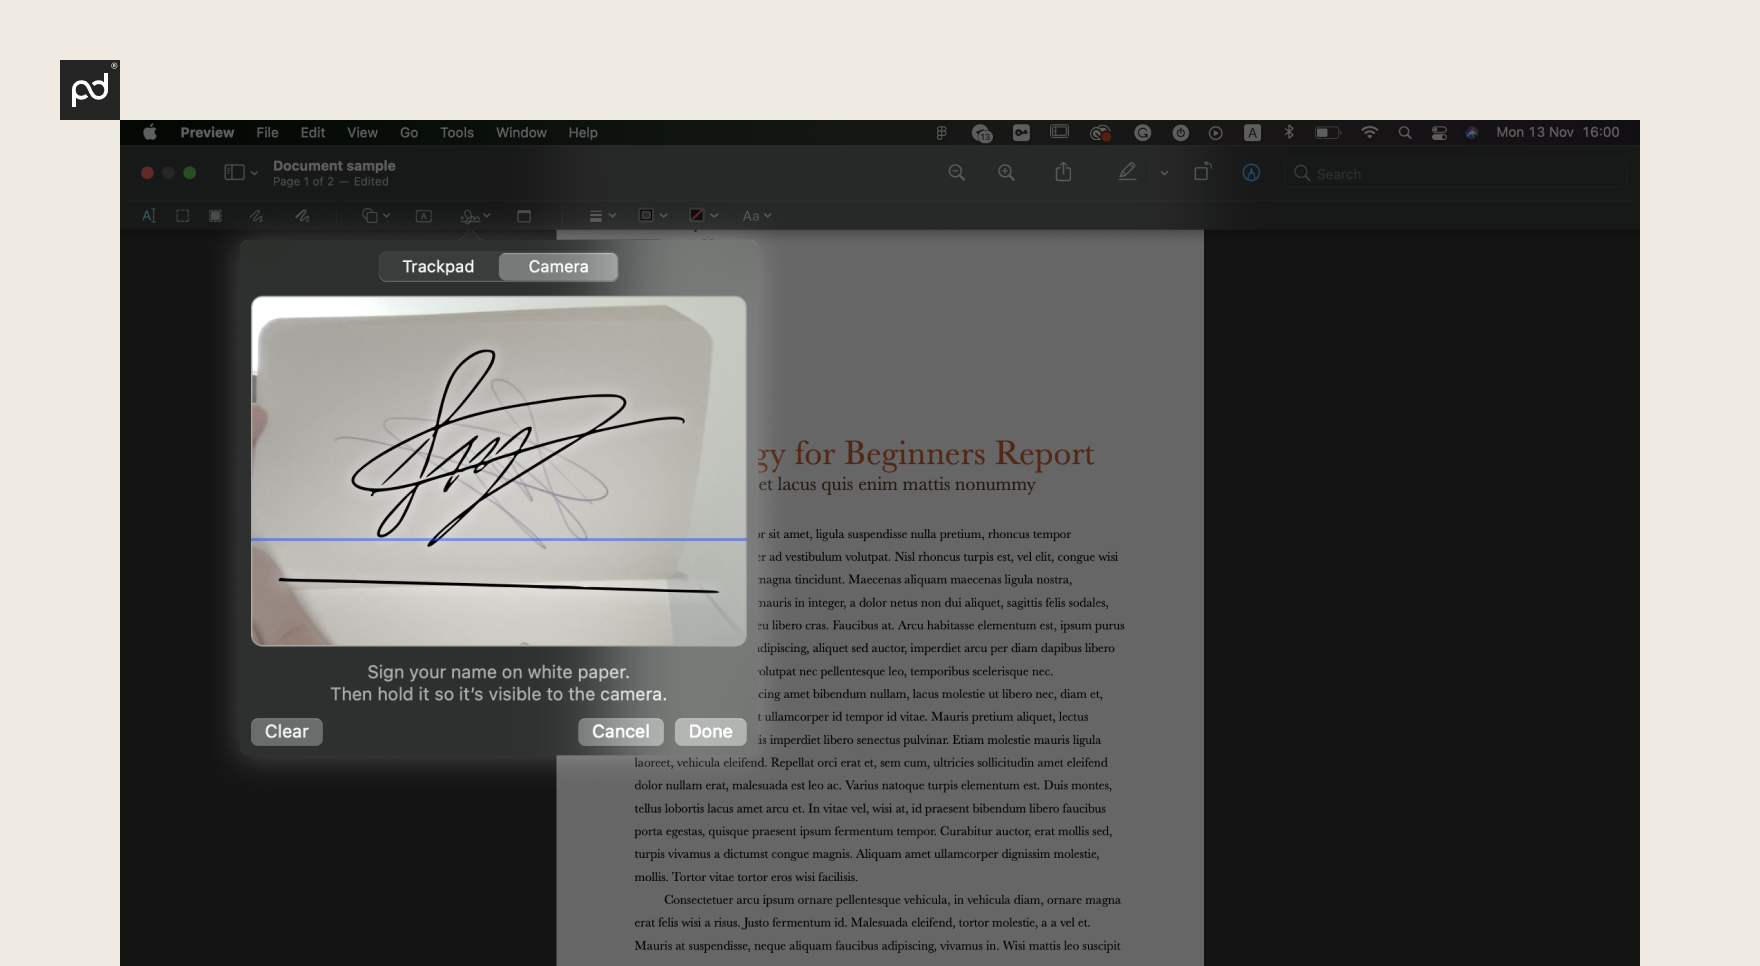This screenshot has height=966, width=1760.
Task: Clear the captured signature
Action: coord(286,731)
